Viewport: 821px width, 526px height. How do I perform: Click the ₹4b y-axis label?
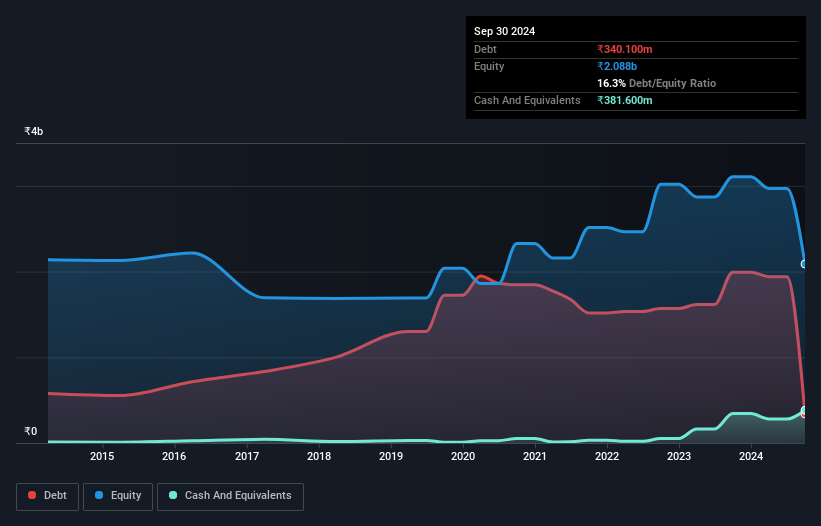(x=34, y=131)
